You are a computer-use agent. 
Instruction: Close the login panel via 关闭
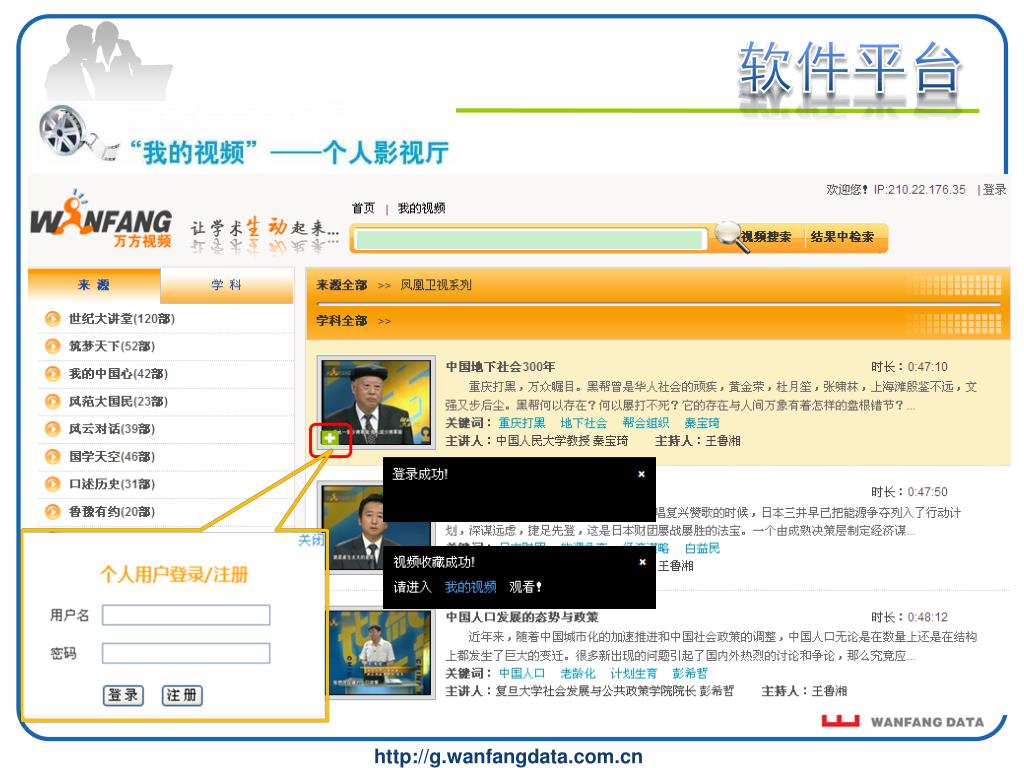tap(311, 540)
